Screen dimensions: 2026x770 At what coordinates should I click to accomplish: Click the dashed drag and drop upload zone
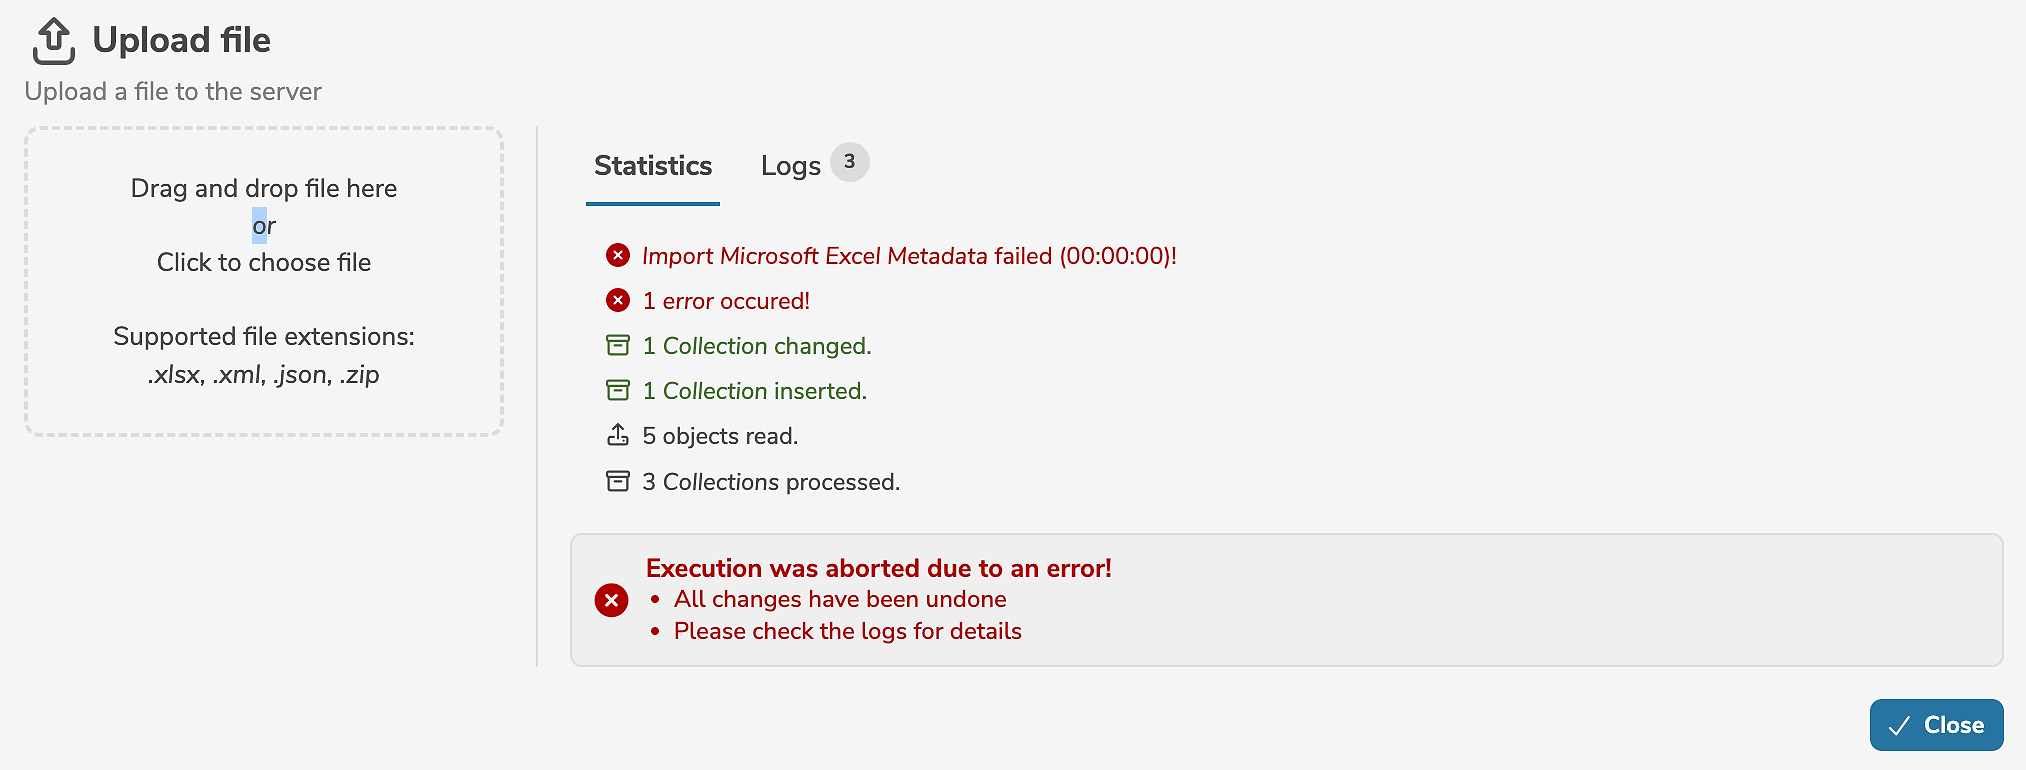[263, 280]
